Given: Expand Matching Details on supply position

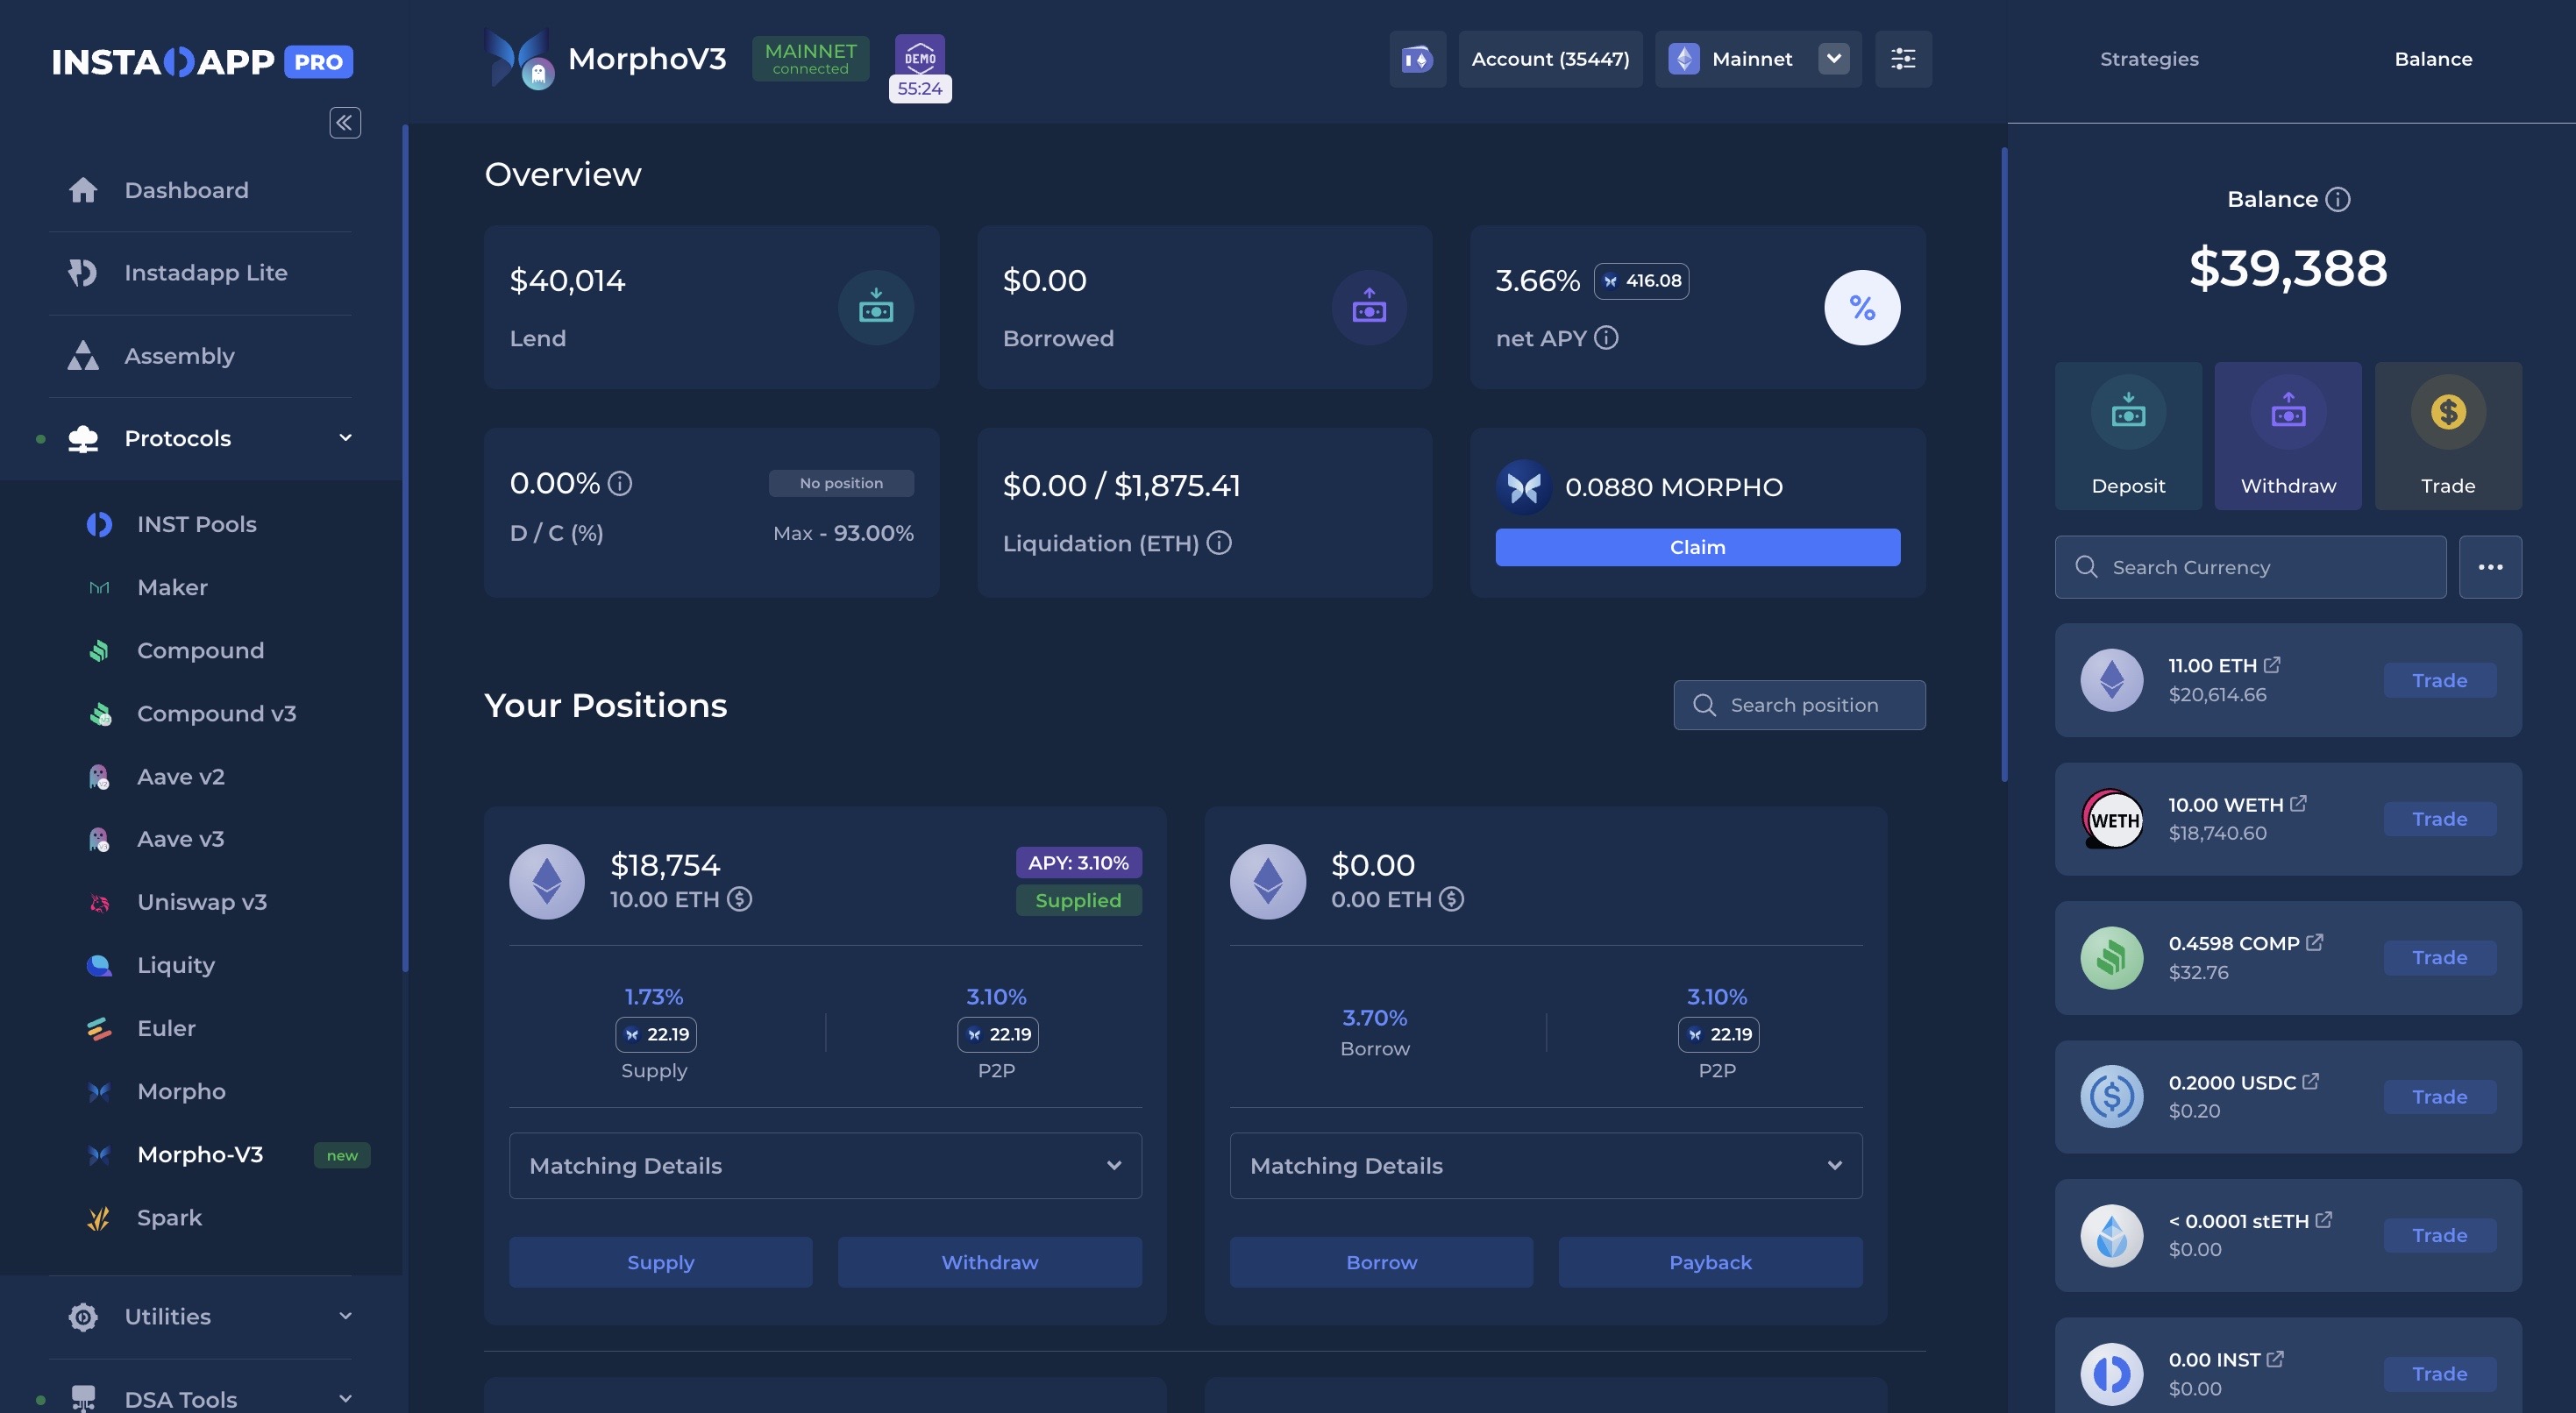Looking at the screenshot, I should pyautogui.click(x=824, y=1165).
